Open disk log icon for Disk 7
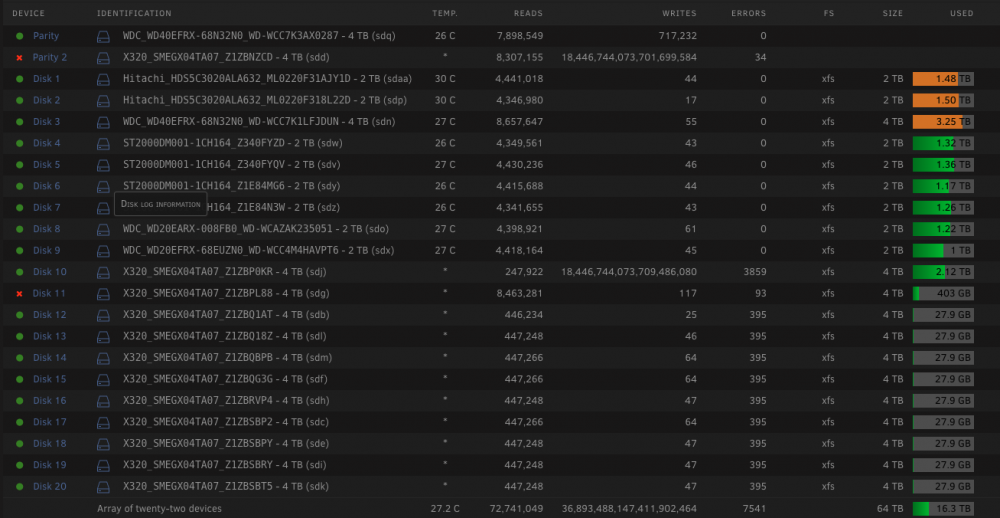The width and height of the screenshot is (1000, 518). point(103,208)
